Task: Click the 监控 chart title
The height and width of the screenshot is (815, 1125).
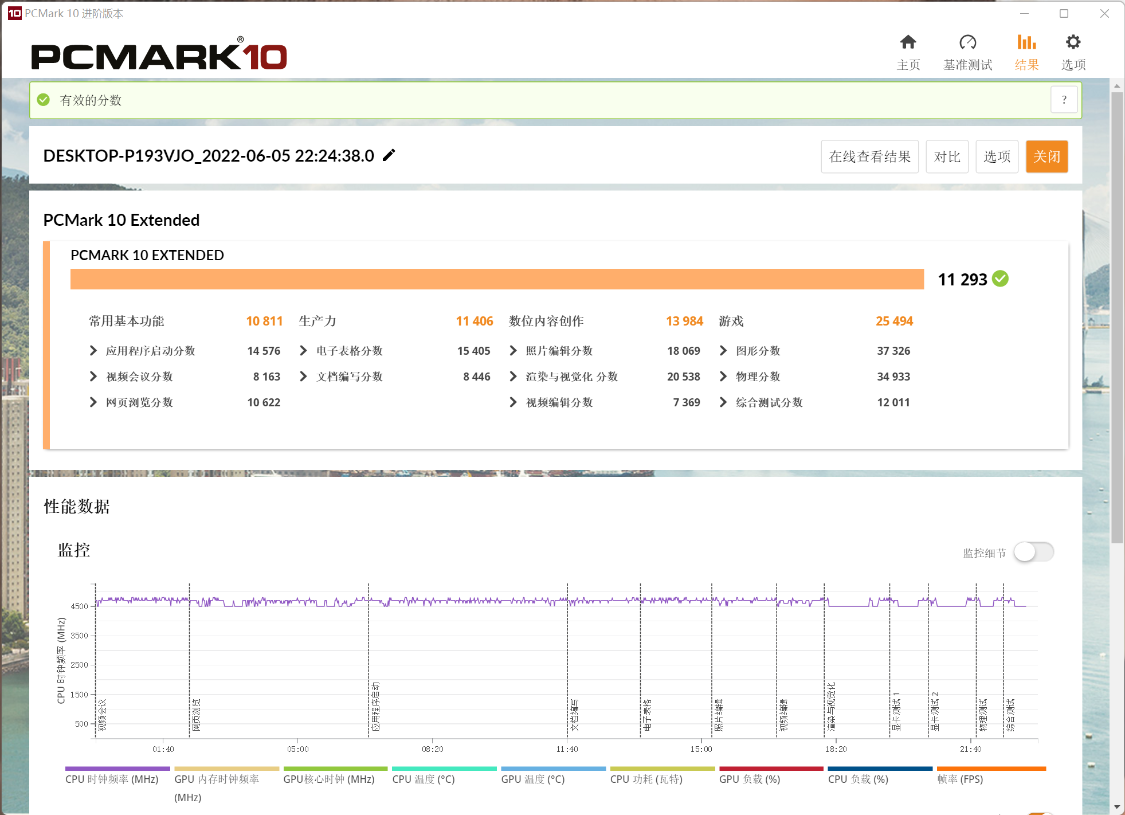Action: click(x=74, y=550)
